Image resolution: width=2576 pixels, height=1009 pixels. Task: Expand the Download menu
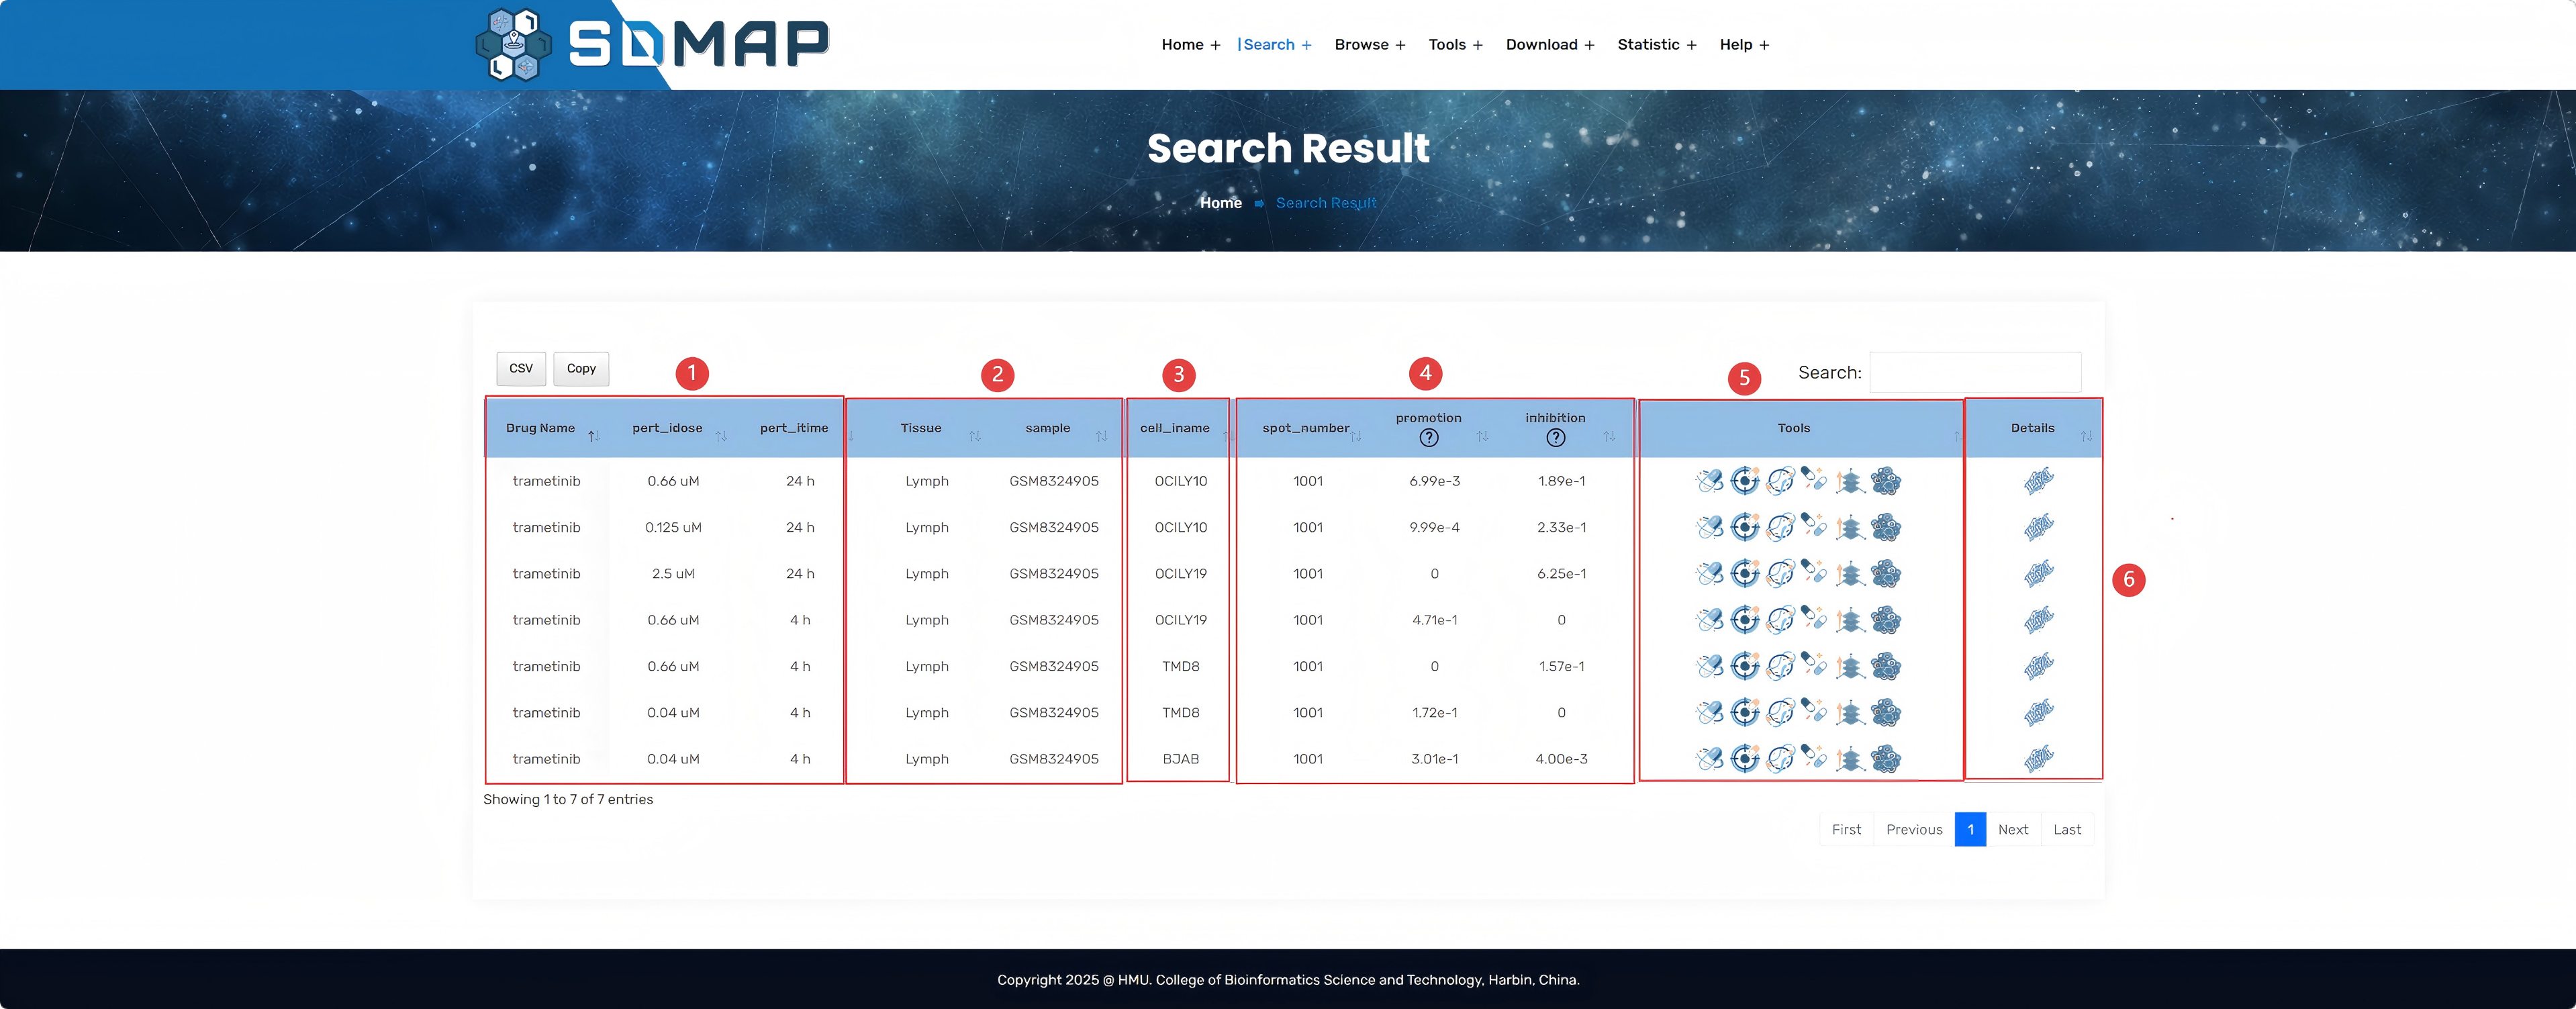tap(1549, 45)
